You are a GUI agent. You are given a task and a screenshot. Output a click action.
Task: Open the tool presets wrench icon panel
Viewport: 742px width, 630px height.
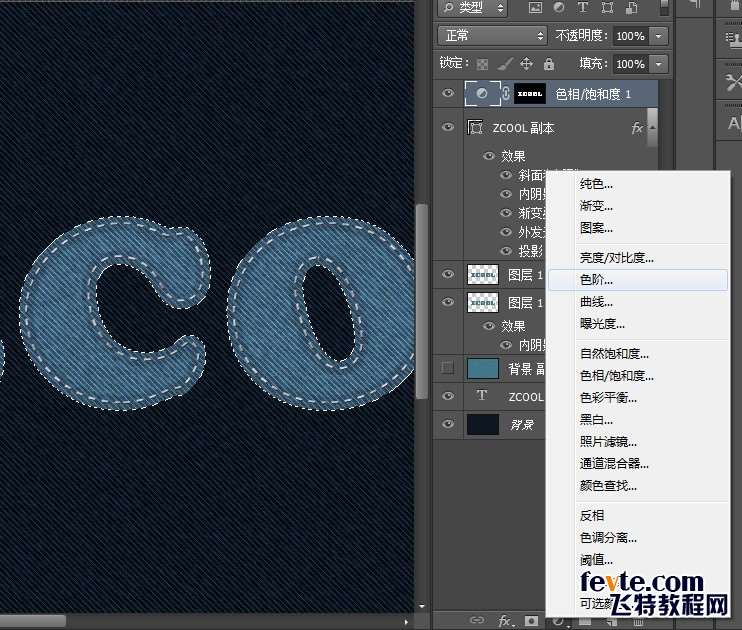[x=733, y=81]
